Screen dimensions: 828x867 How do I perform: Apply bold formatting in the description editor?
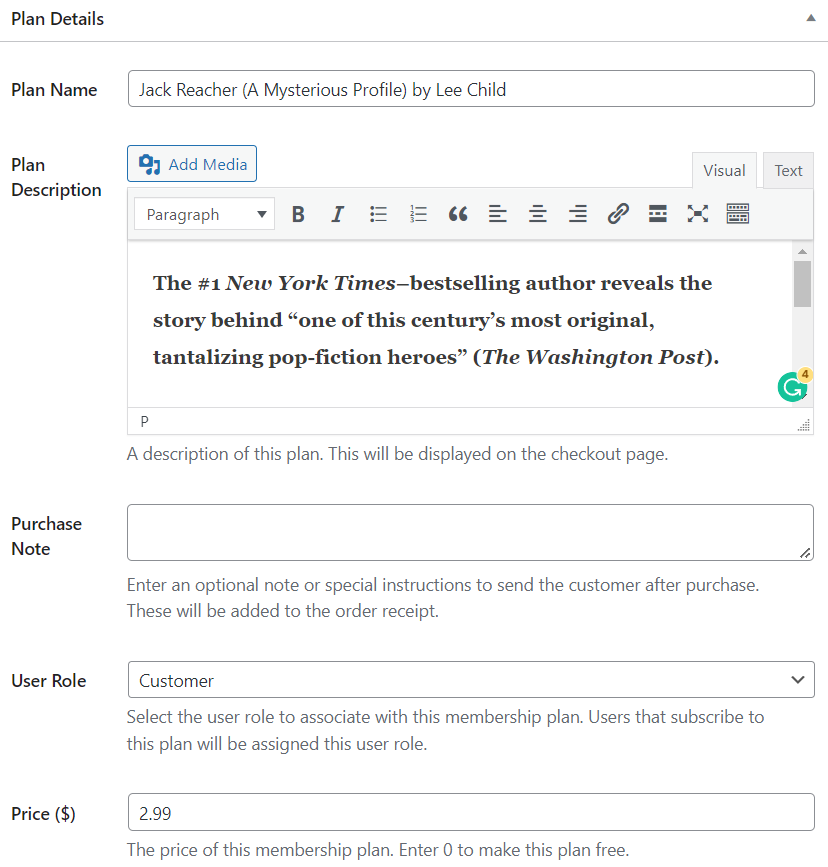click(x=298, y=214)
